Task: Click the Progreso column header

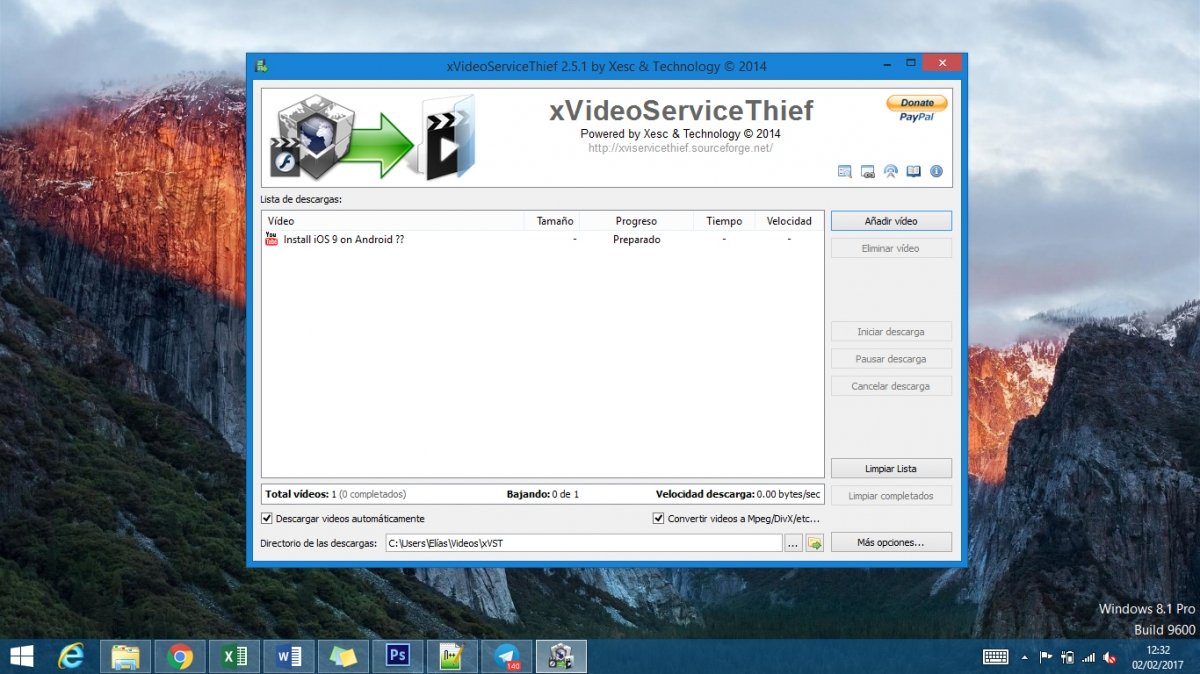Action: [x=637, y=221]
